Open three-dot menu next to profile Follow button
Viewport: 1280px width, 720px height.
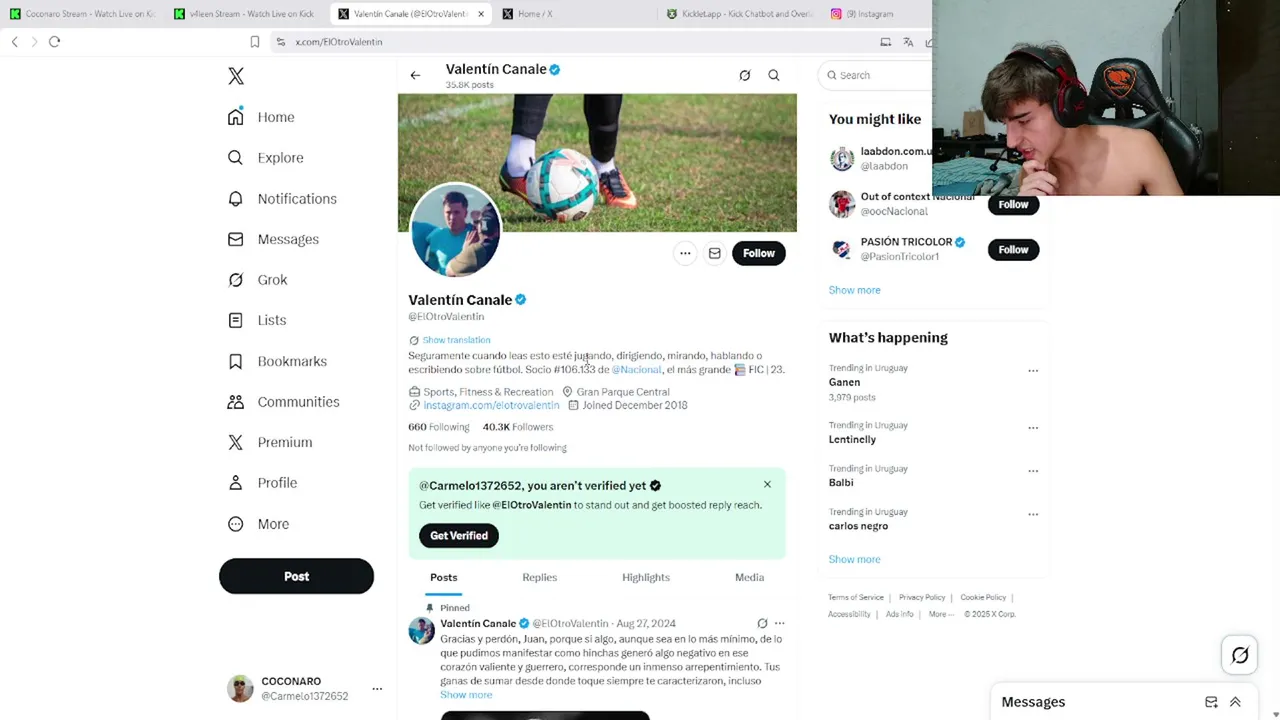click(x=685, y=253)
